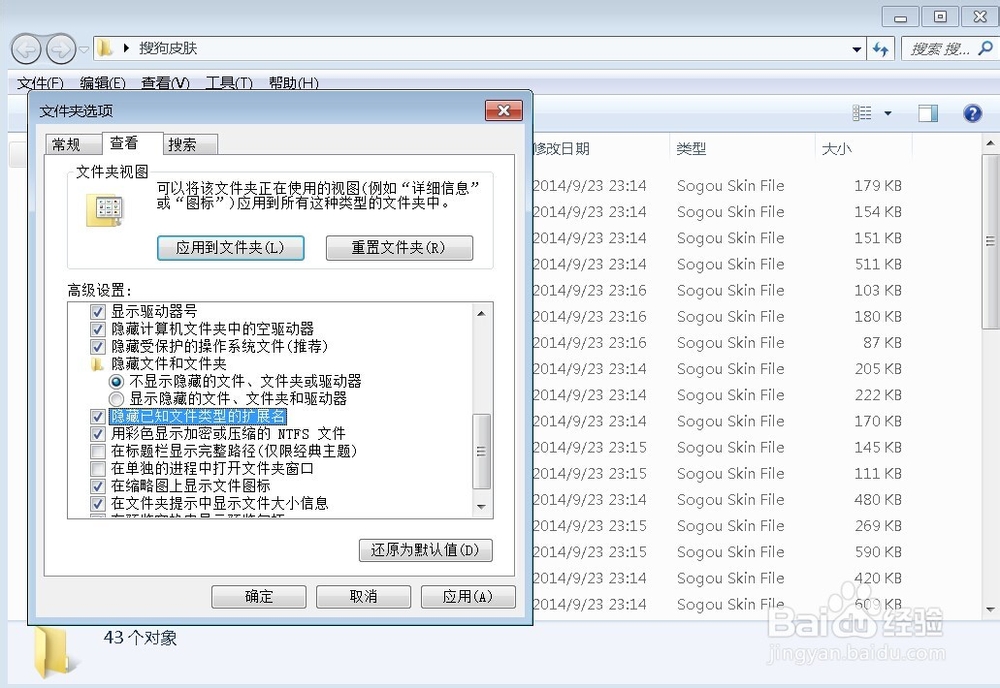
Task: Select 不显示隐藏的文件、文件夹或驱动器 radio
Action: click(x=116, y=381)
